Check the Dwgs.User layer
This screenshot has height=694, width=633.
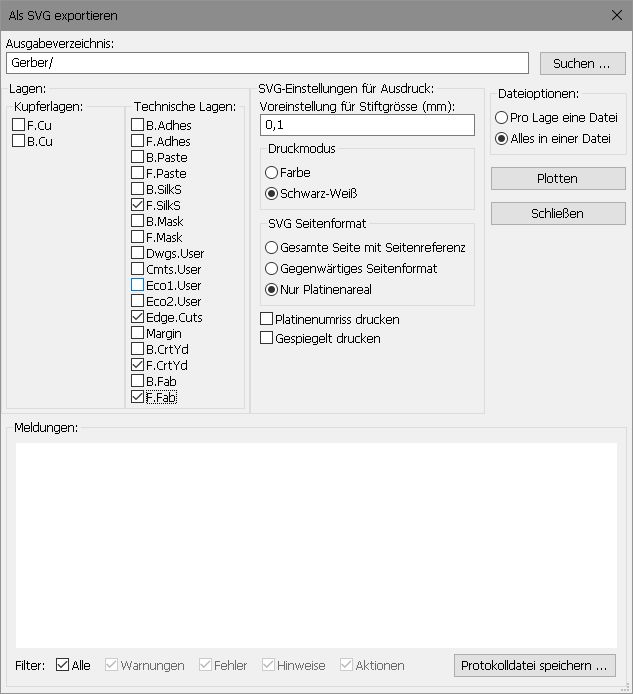click(138, 253)
